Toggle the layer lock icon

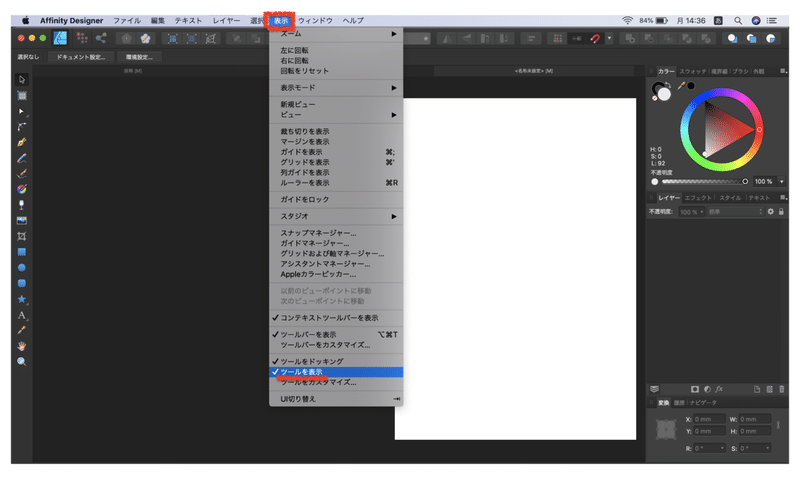[x=781, y=212]
